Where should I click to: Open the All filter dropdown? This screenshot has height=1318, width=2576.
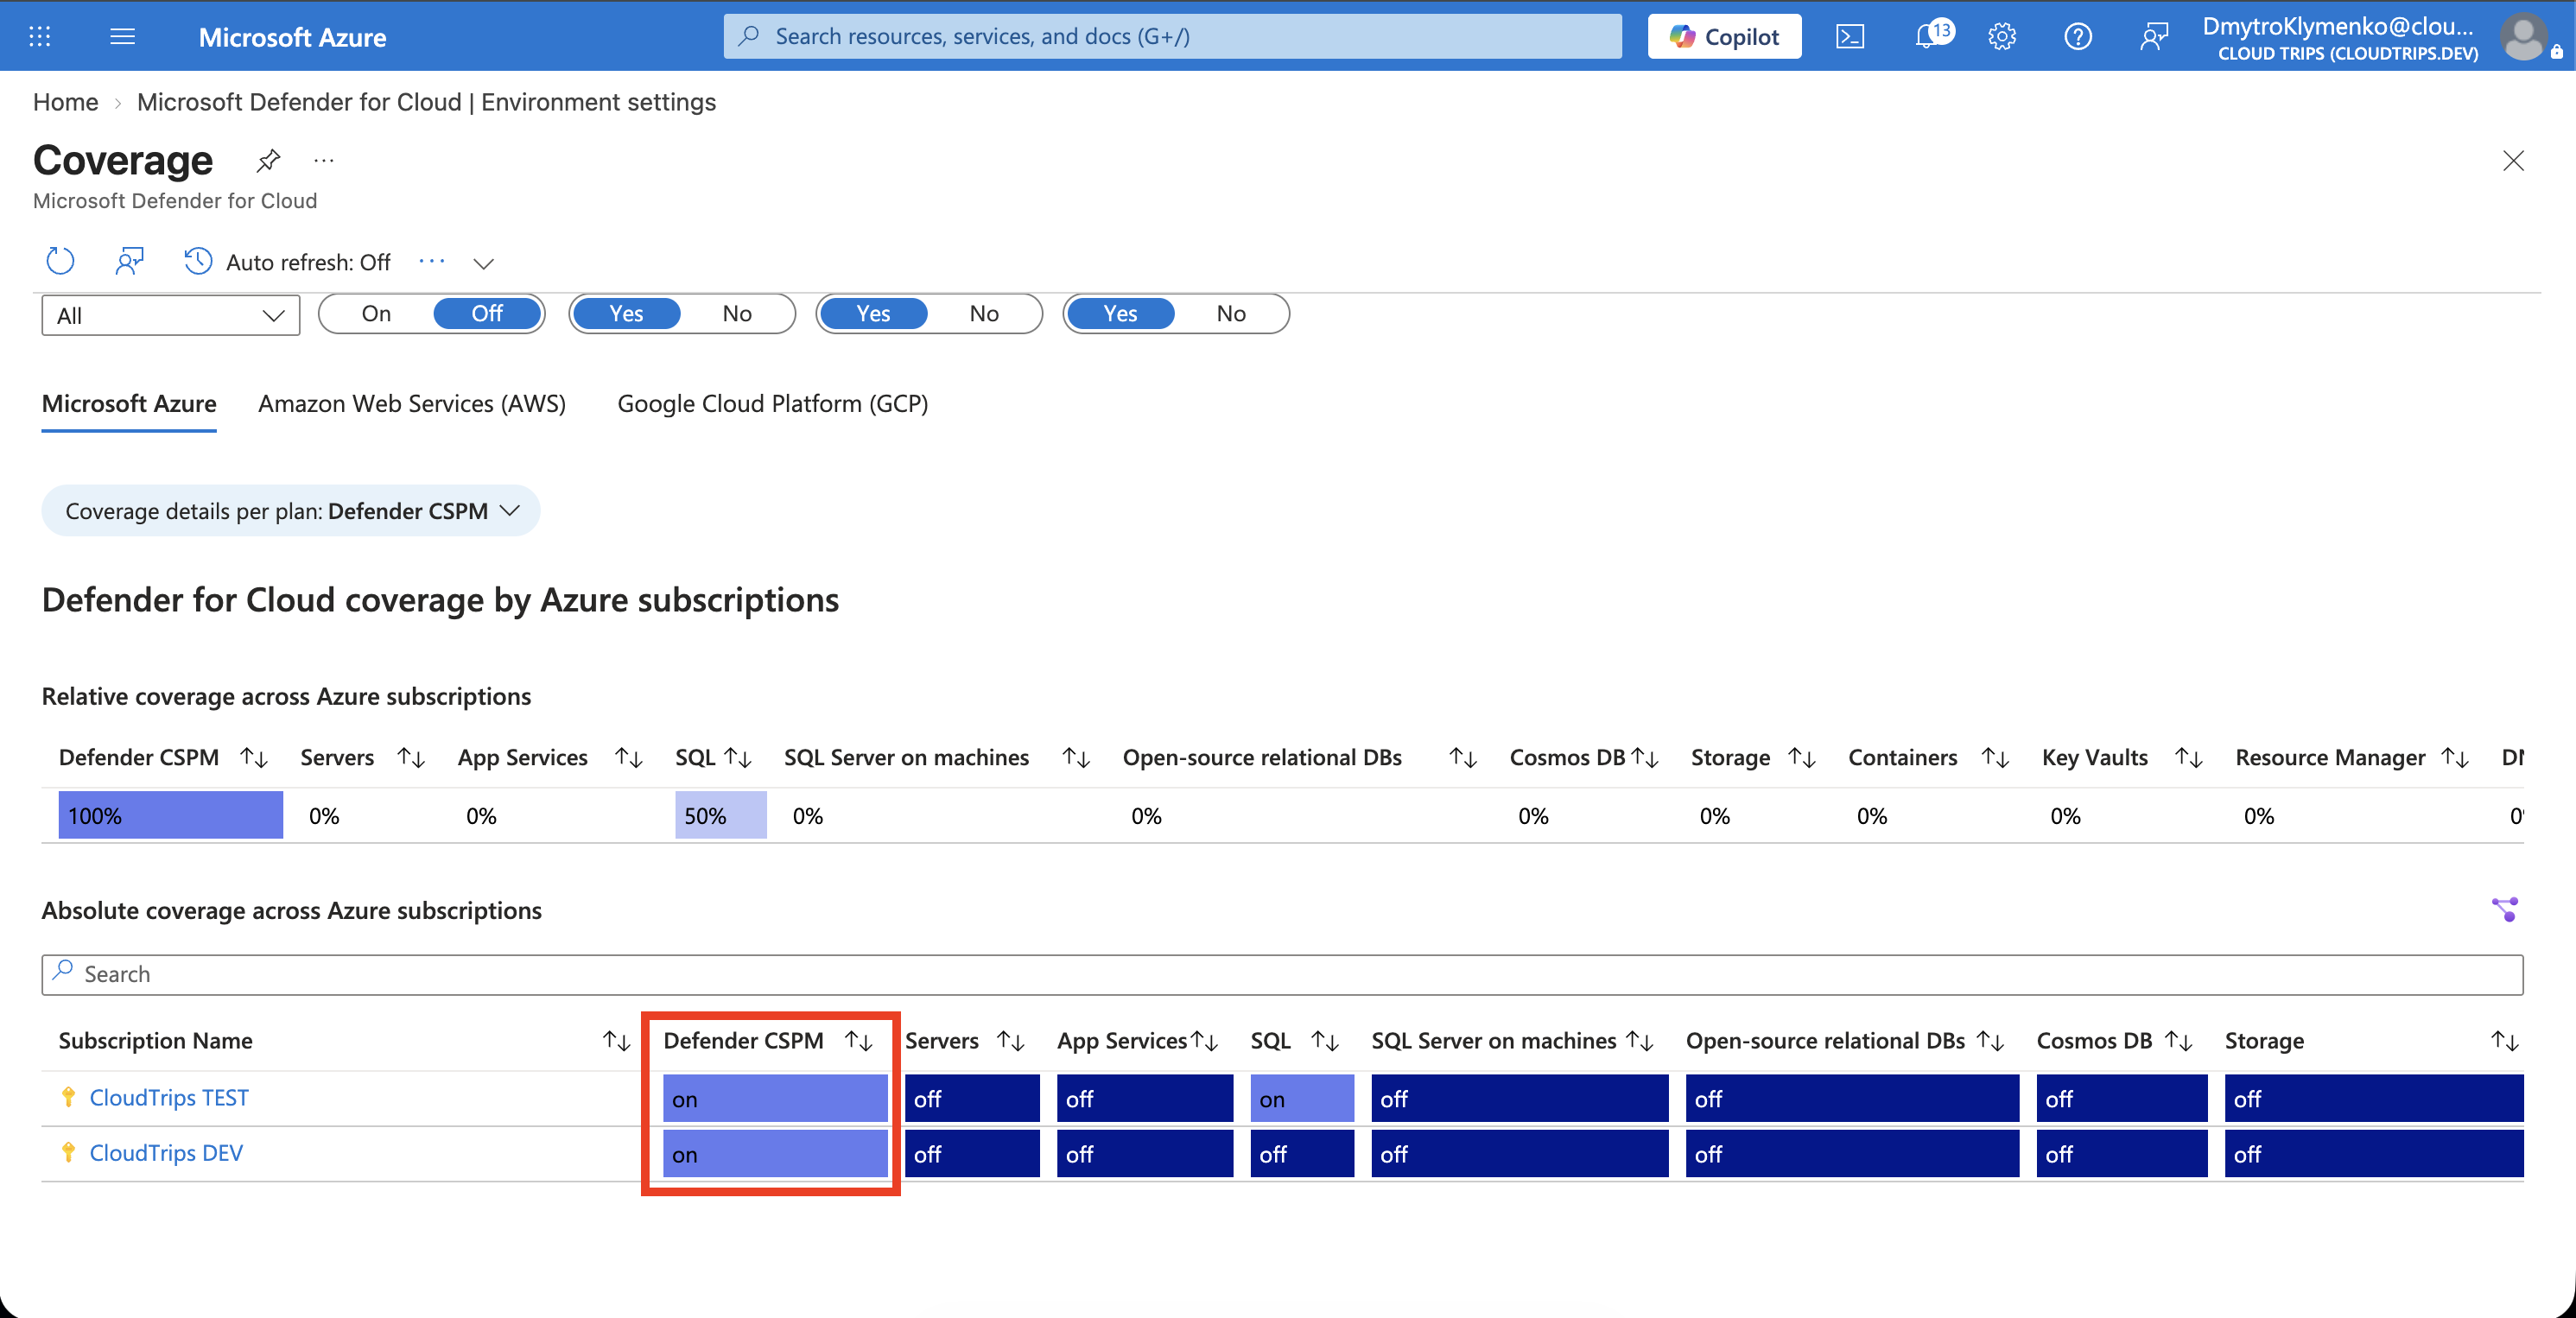click(171, 315)
